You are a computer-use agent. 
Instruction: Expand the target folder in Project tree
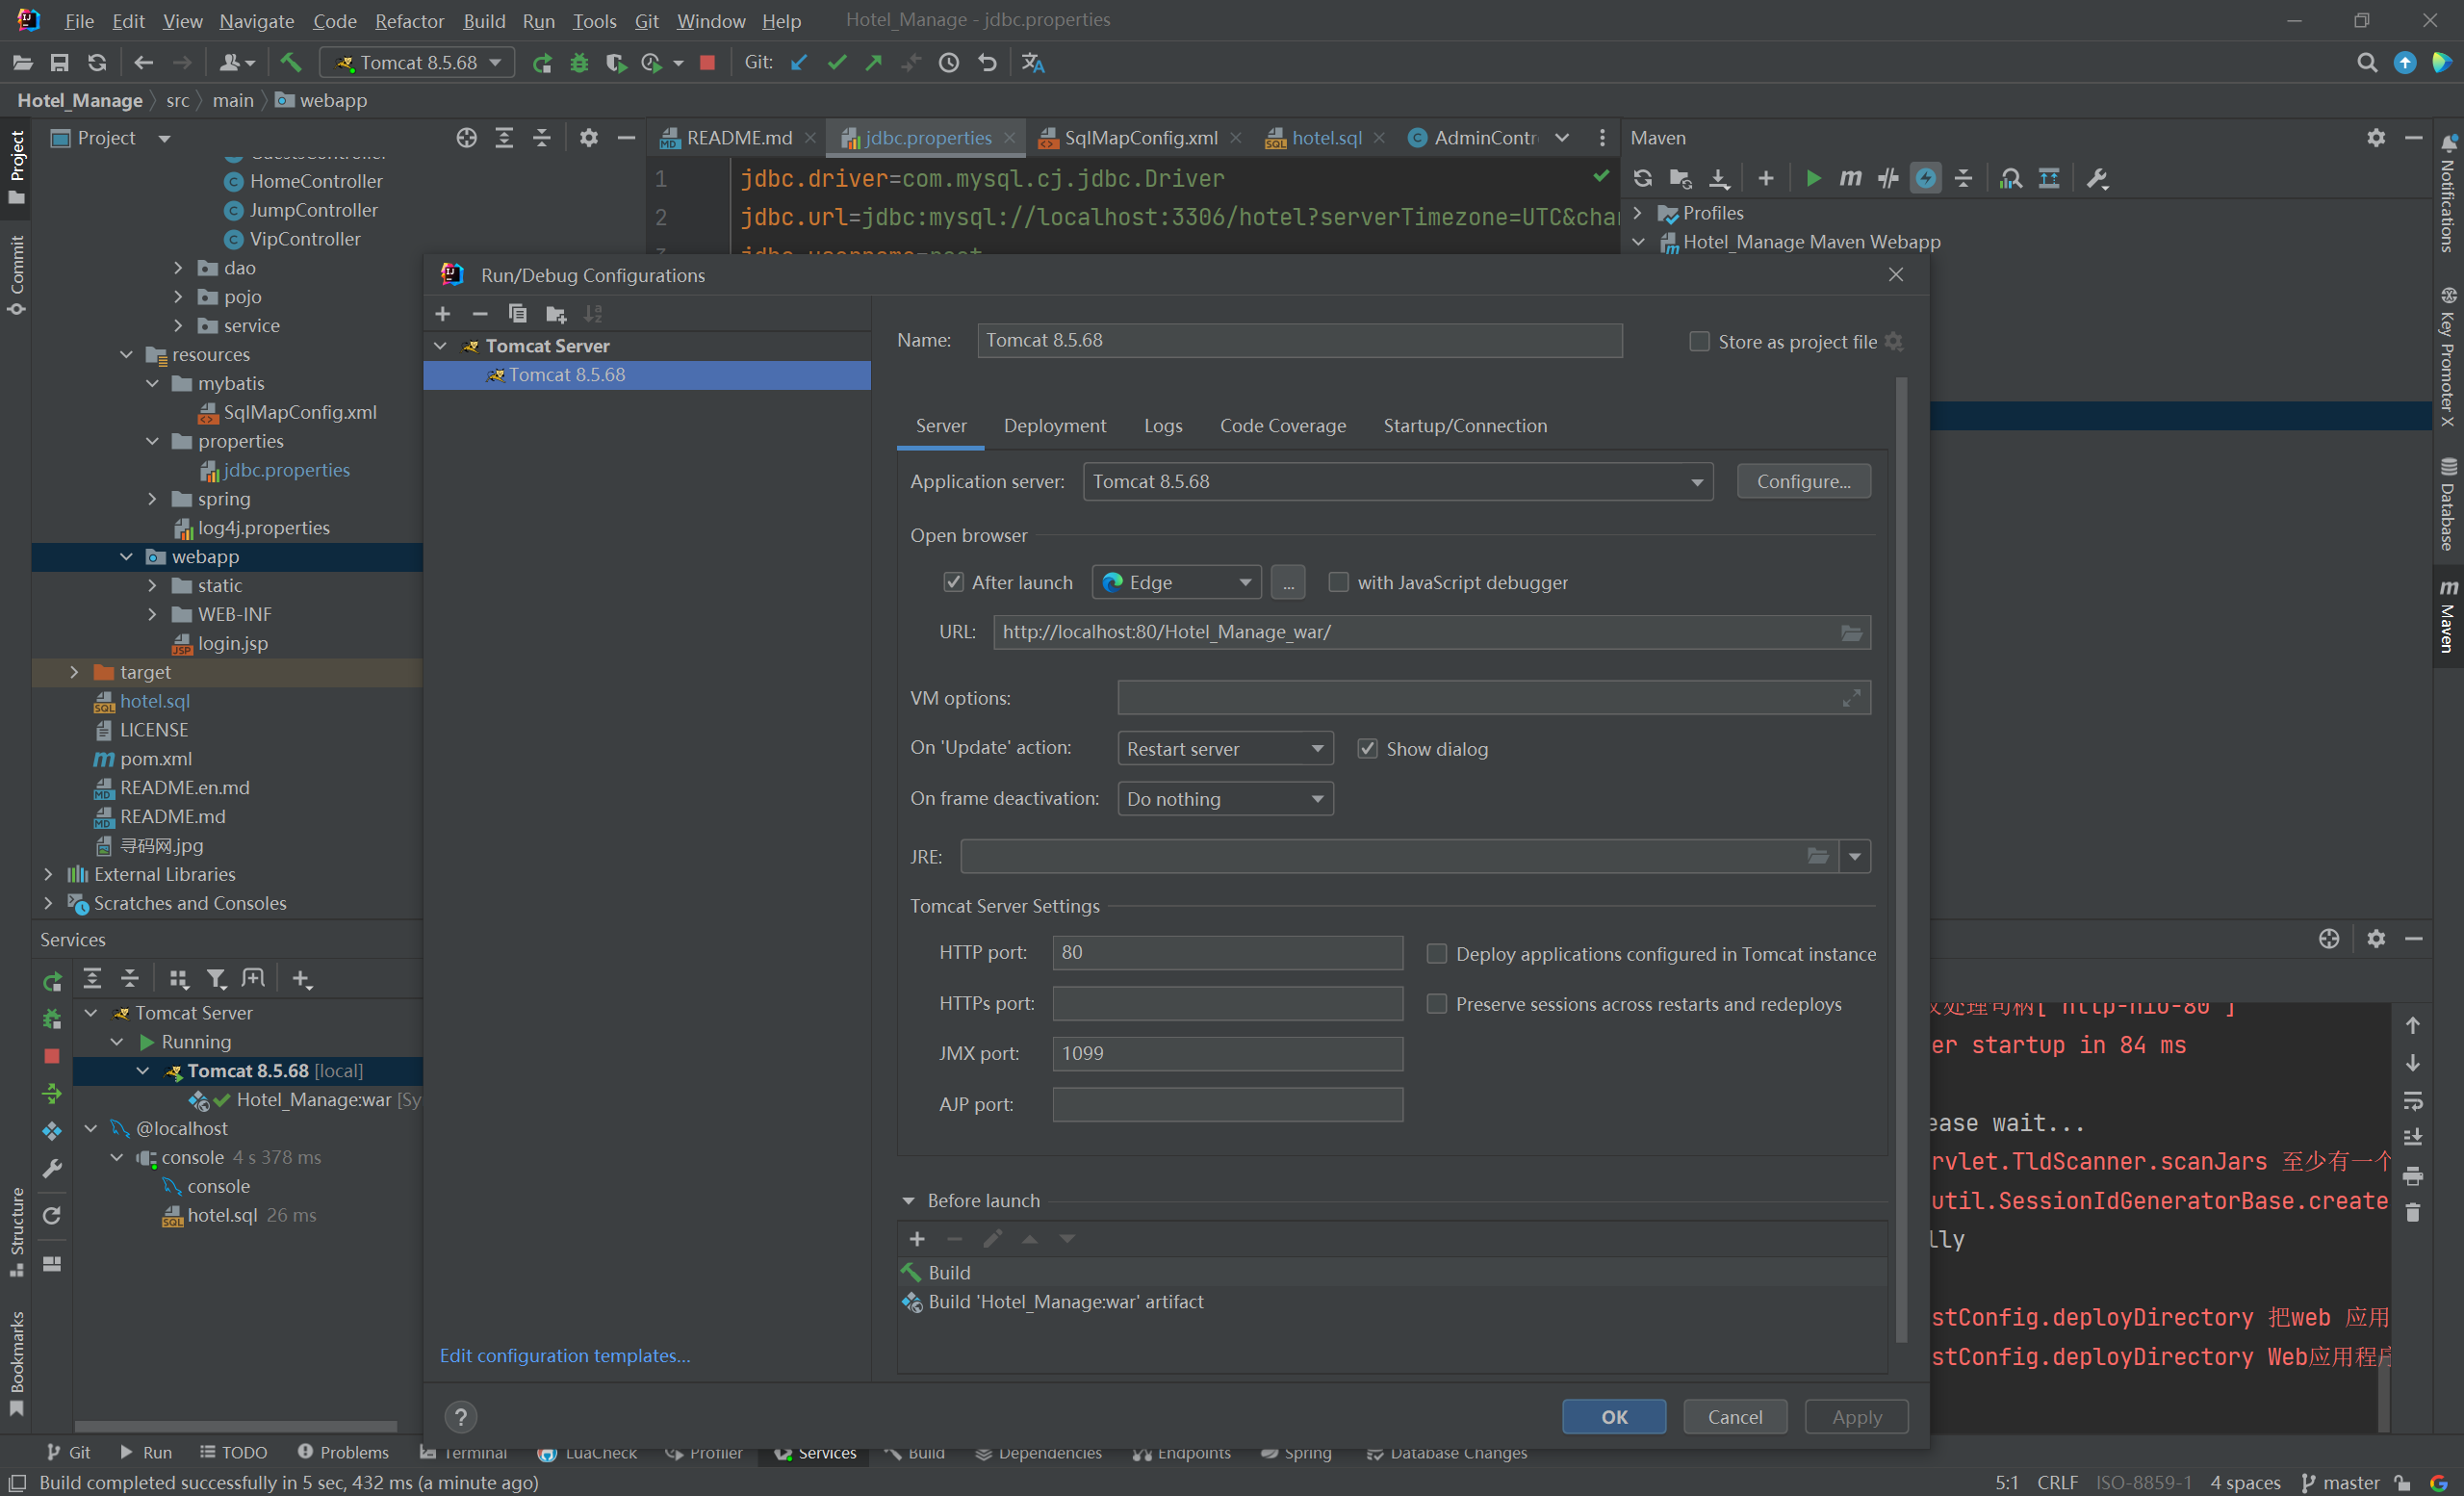[74, 673]
